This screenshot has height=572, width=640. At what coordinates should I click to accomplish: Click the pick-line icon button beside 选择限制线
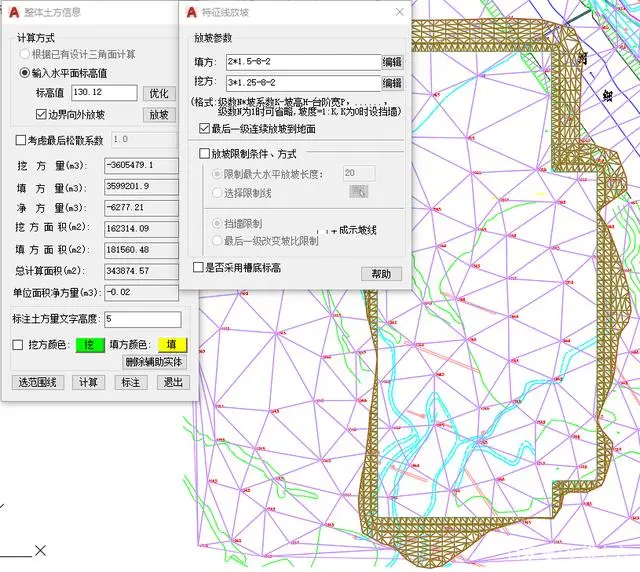(x=359, y=191)
